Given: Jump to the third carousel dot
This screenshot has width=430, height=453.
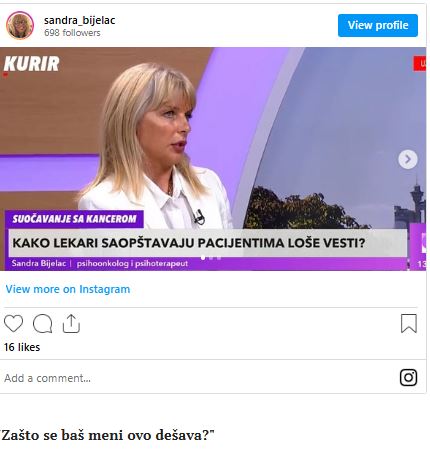Looking at the screenshot, I should click(219, 257).
